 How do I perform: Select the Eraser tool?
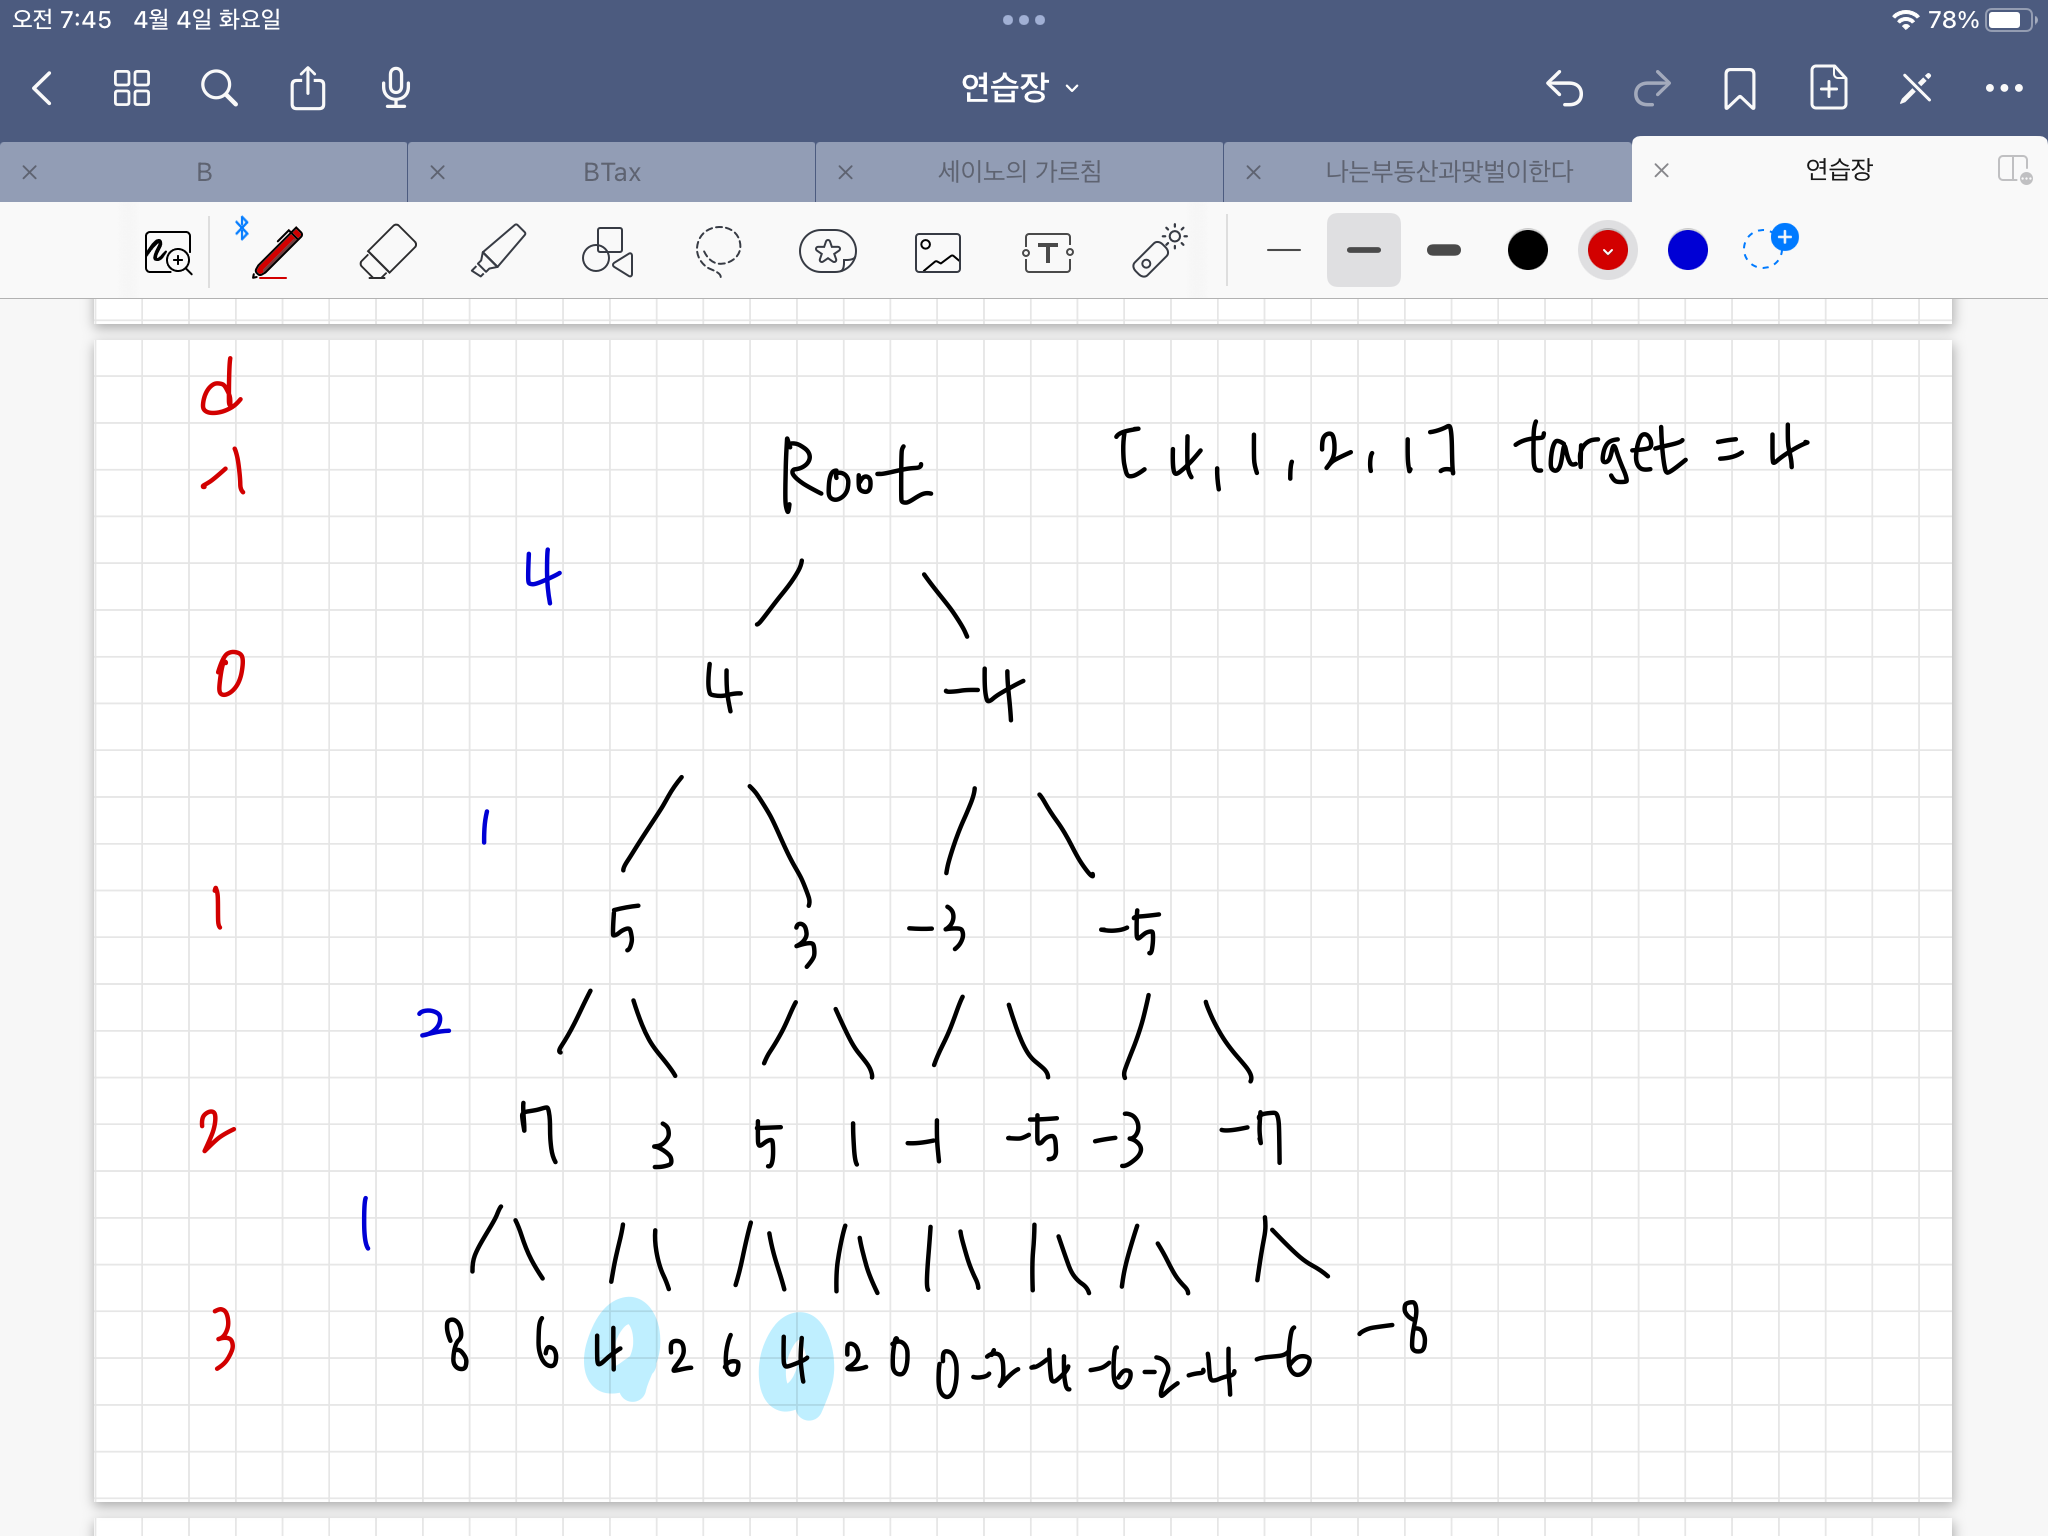(x=387, y=251)
